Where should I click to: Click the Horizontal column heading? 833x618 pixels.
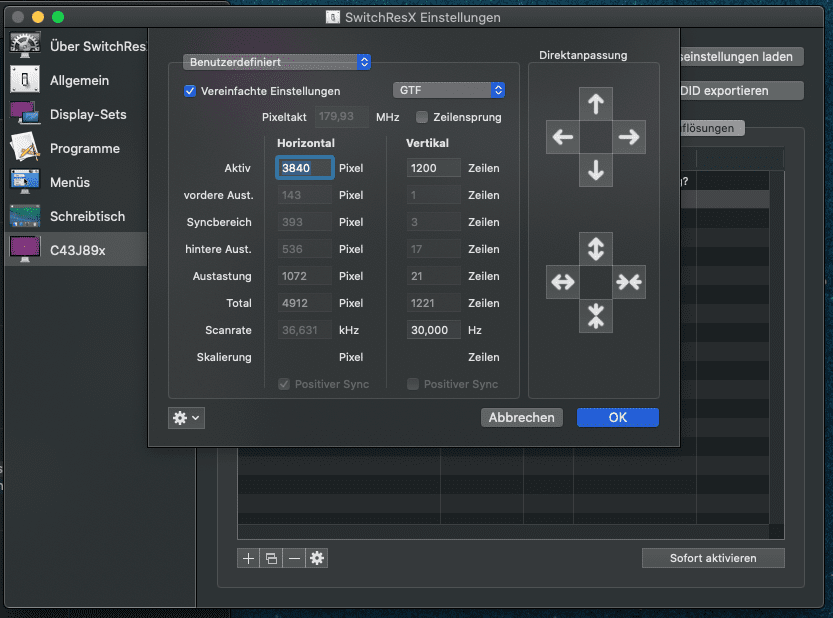coord(306,143)
